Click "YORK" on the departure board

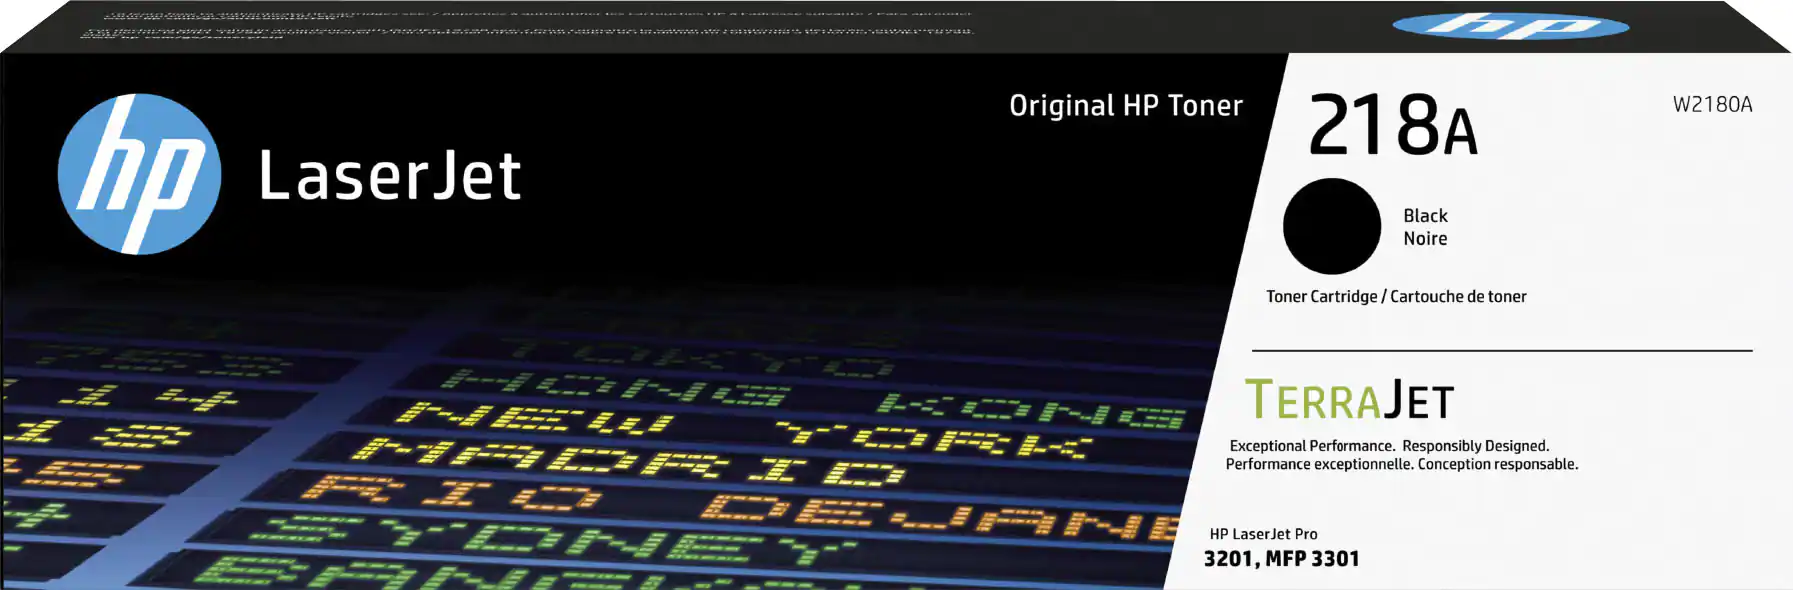(x=935, y=438)
